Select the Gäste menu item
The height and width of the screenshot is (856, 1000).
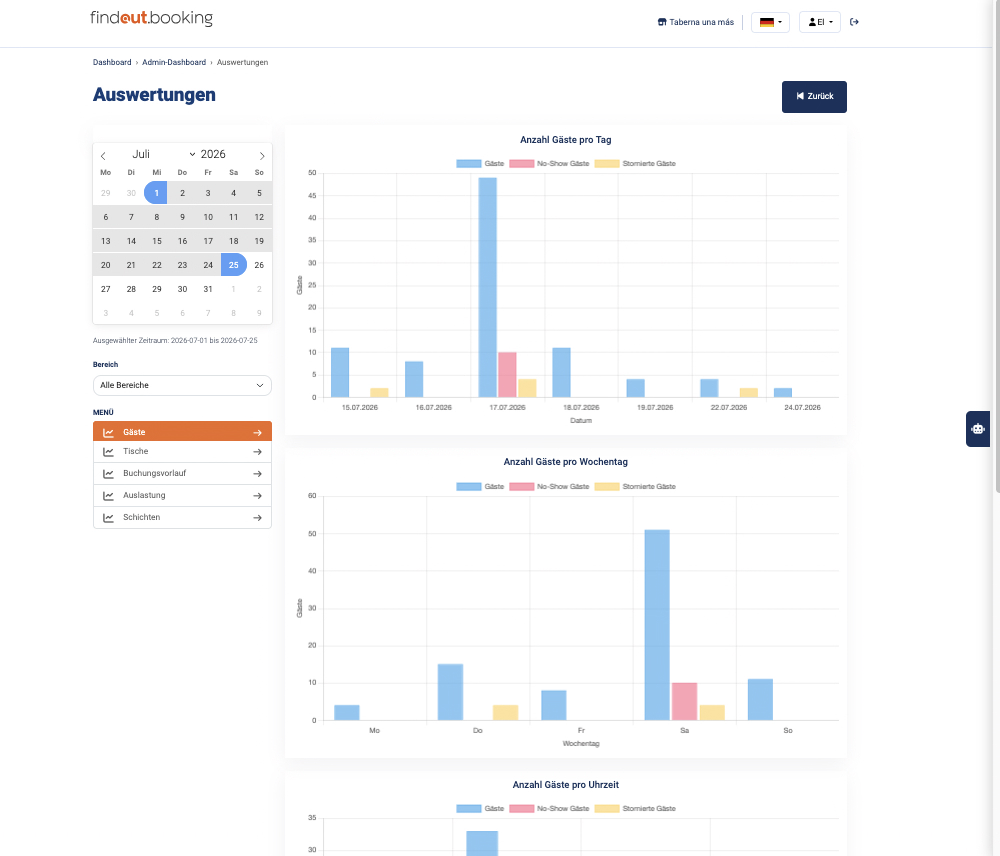[182, 432]
